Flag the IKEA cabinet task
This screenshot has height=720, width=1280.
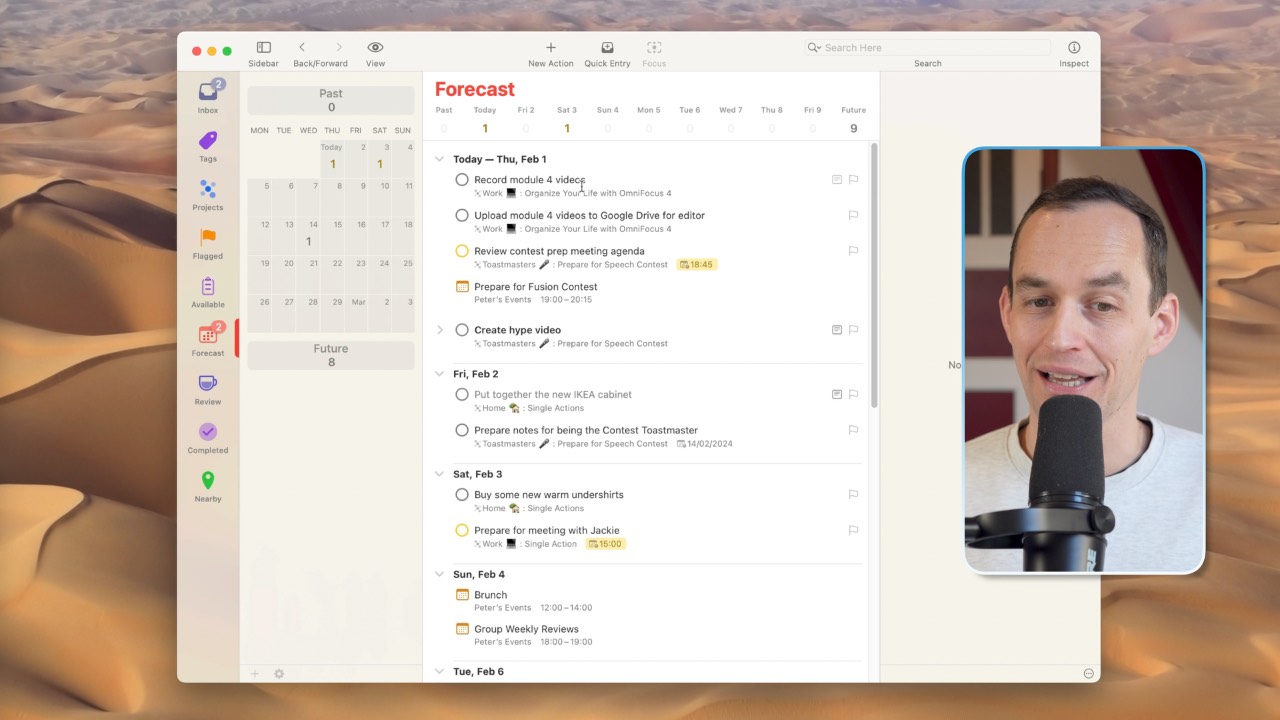pyautogui.click(x=853, y=395)
